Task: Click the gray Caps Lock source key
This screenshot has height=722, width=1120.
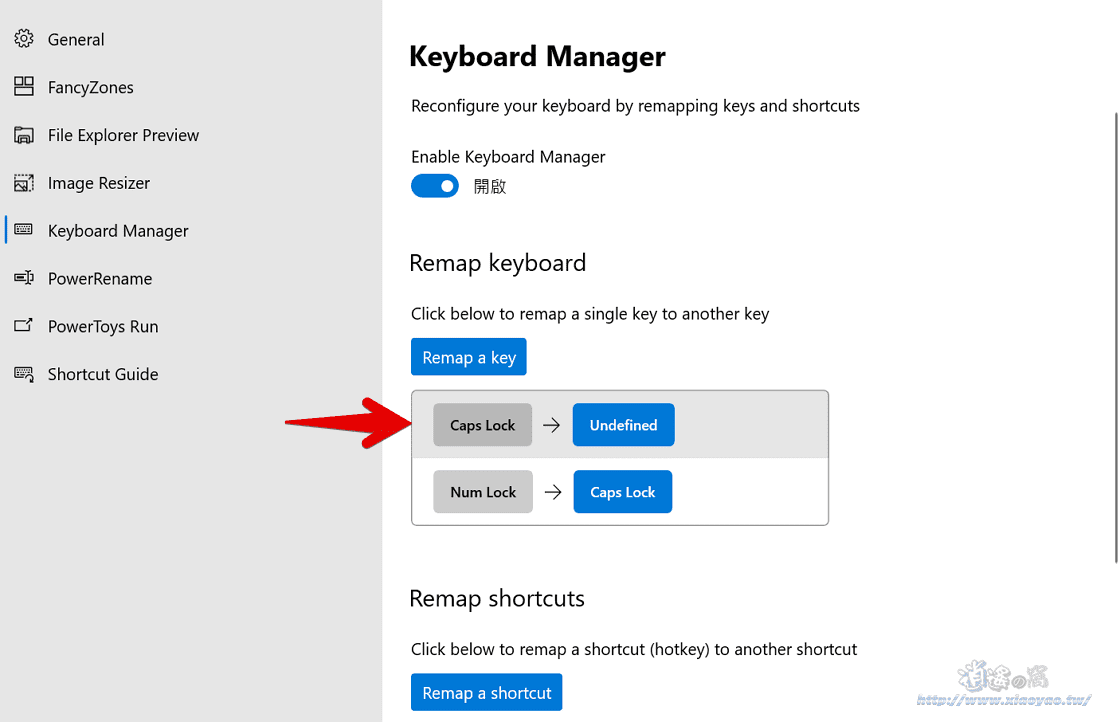Action: (482, 425)
